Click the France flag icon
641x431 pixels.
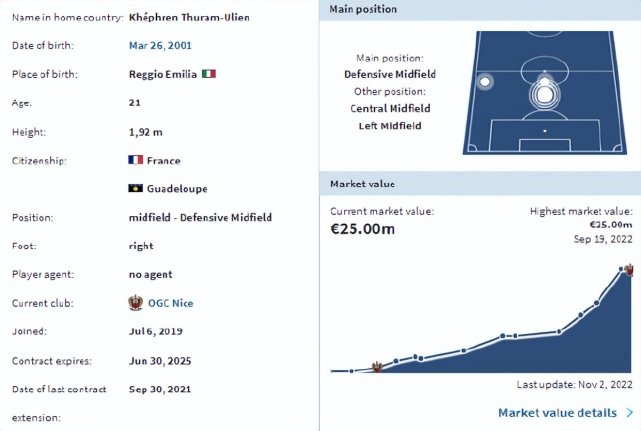point(135,160)
